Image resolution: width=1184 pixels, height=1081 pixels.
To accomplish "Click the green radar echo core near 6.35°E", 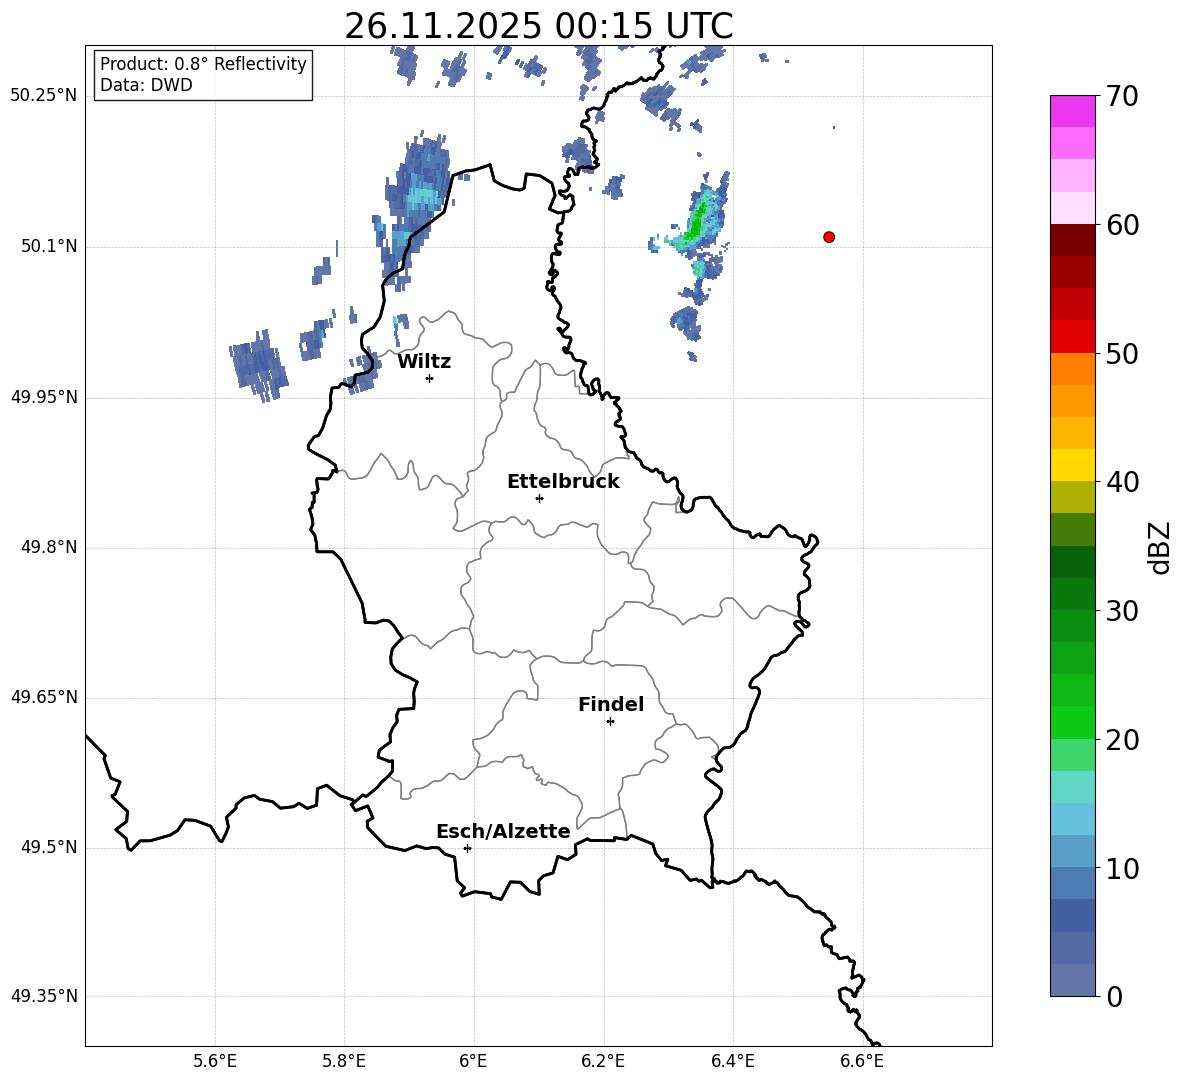I will [697, 220].
